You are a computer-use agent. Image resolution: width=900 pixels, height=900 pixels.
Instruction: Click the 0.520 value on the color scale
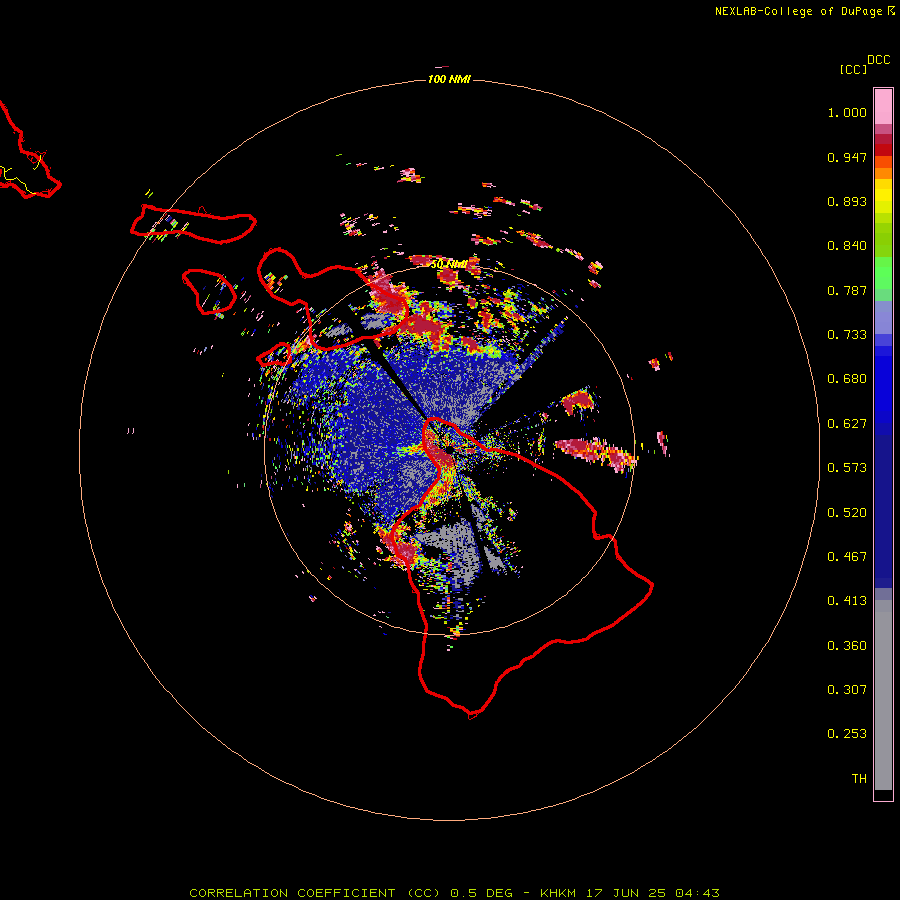(847, 513)
